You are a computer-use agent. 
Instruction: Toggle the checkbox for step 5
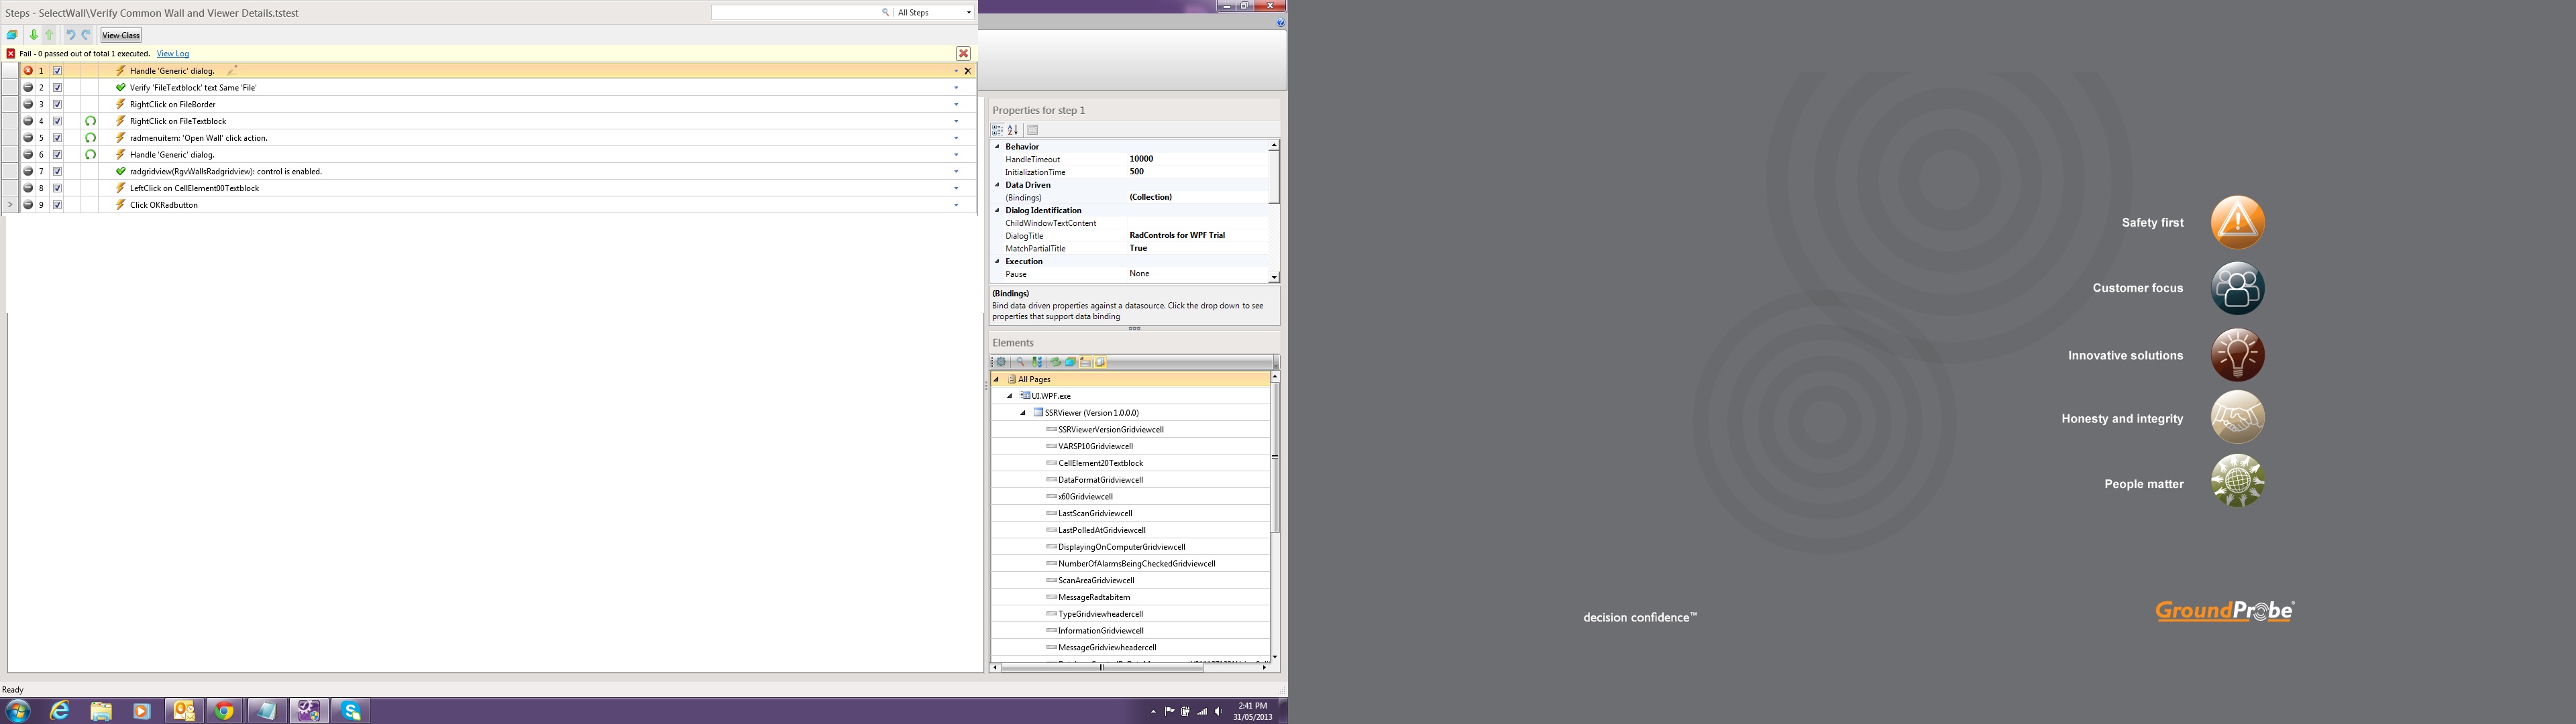click(57, 138)
